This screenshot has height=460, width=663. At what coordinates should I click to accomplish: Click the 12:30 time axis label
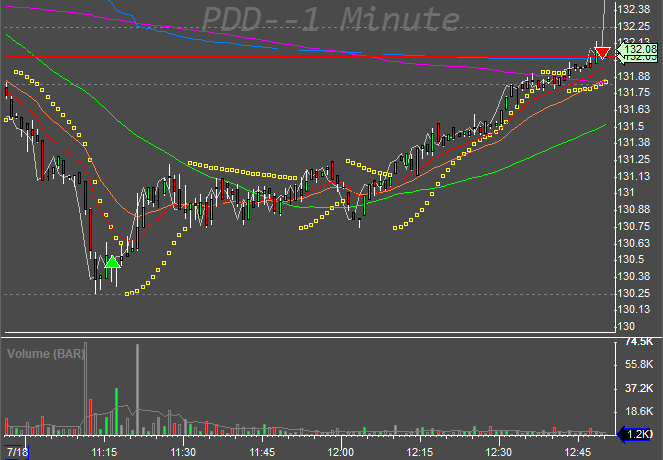(x=499, y=452)
